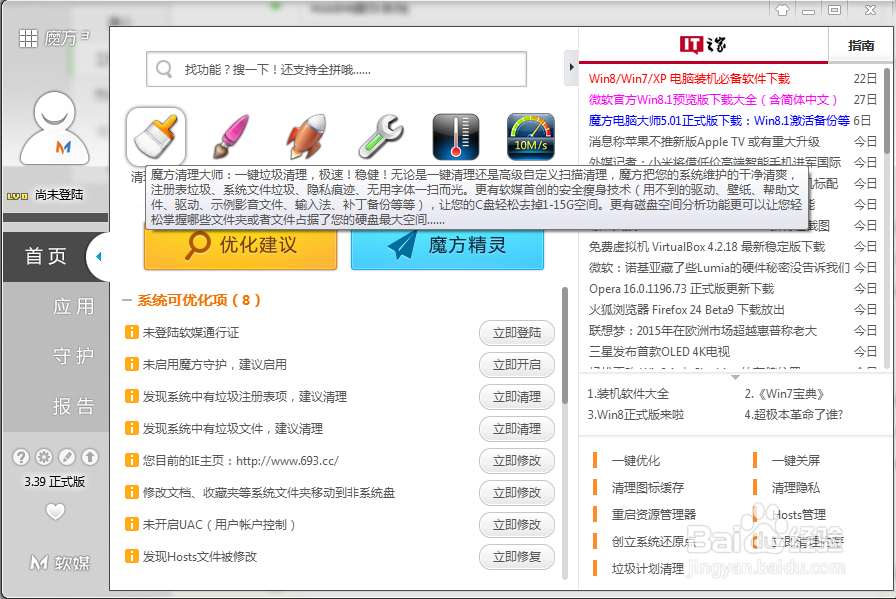Image resolution: width=896 pixels, height=599 pixels.
Task: Open Win8/Win7/XP 电脑装机必备软件下载 link
Action: point(690,79)
